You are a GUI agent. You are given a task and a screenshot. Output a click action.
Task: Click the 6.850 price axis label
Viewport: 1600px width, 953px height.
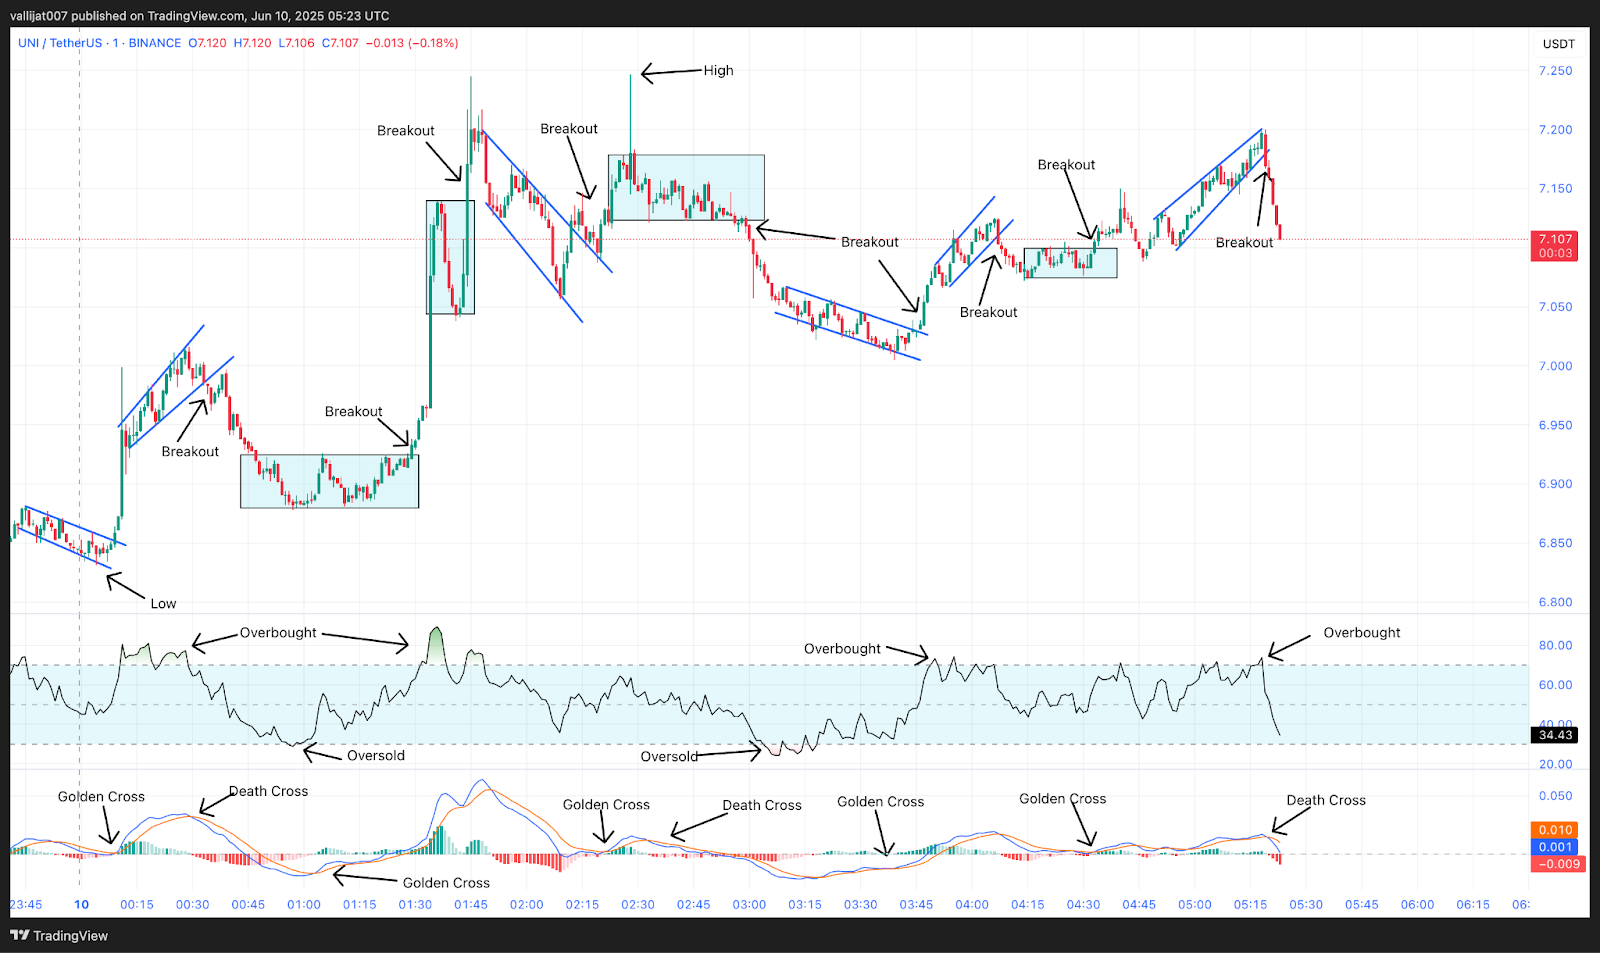coord(1555,543)
